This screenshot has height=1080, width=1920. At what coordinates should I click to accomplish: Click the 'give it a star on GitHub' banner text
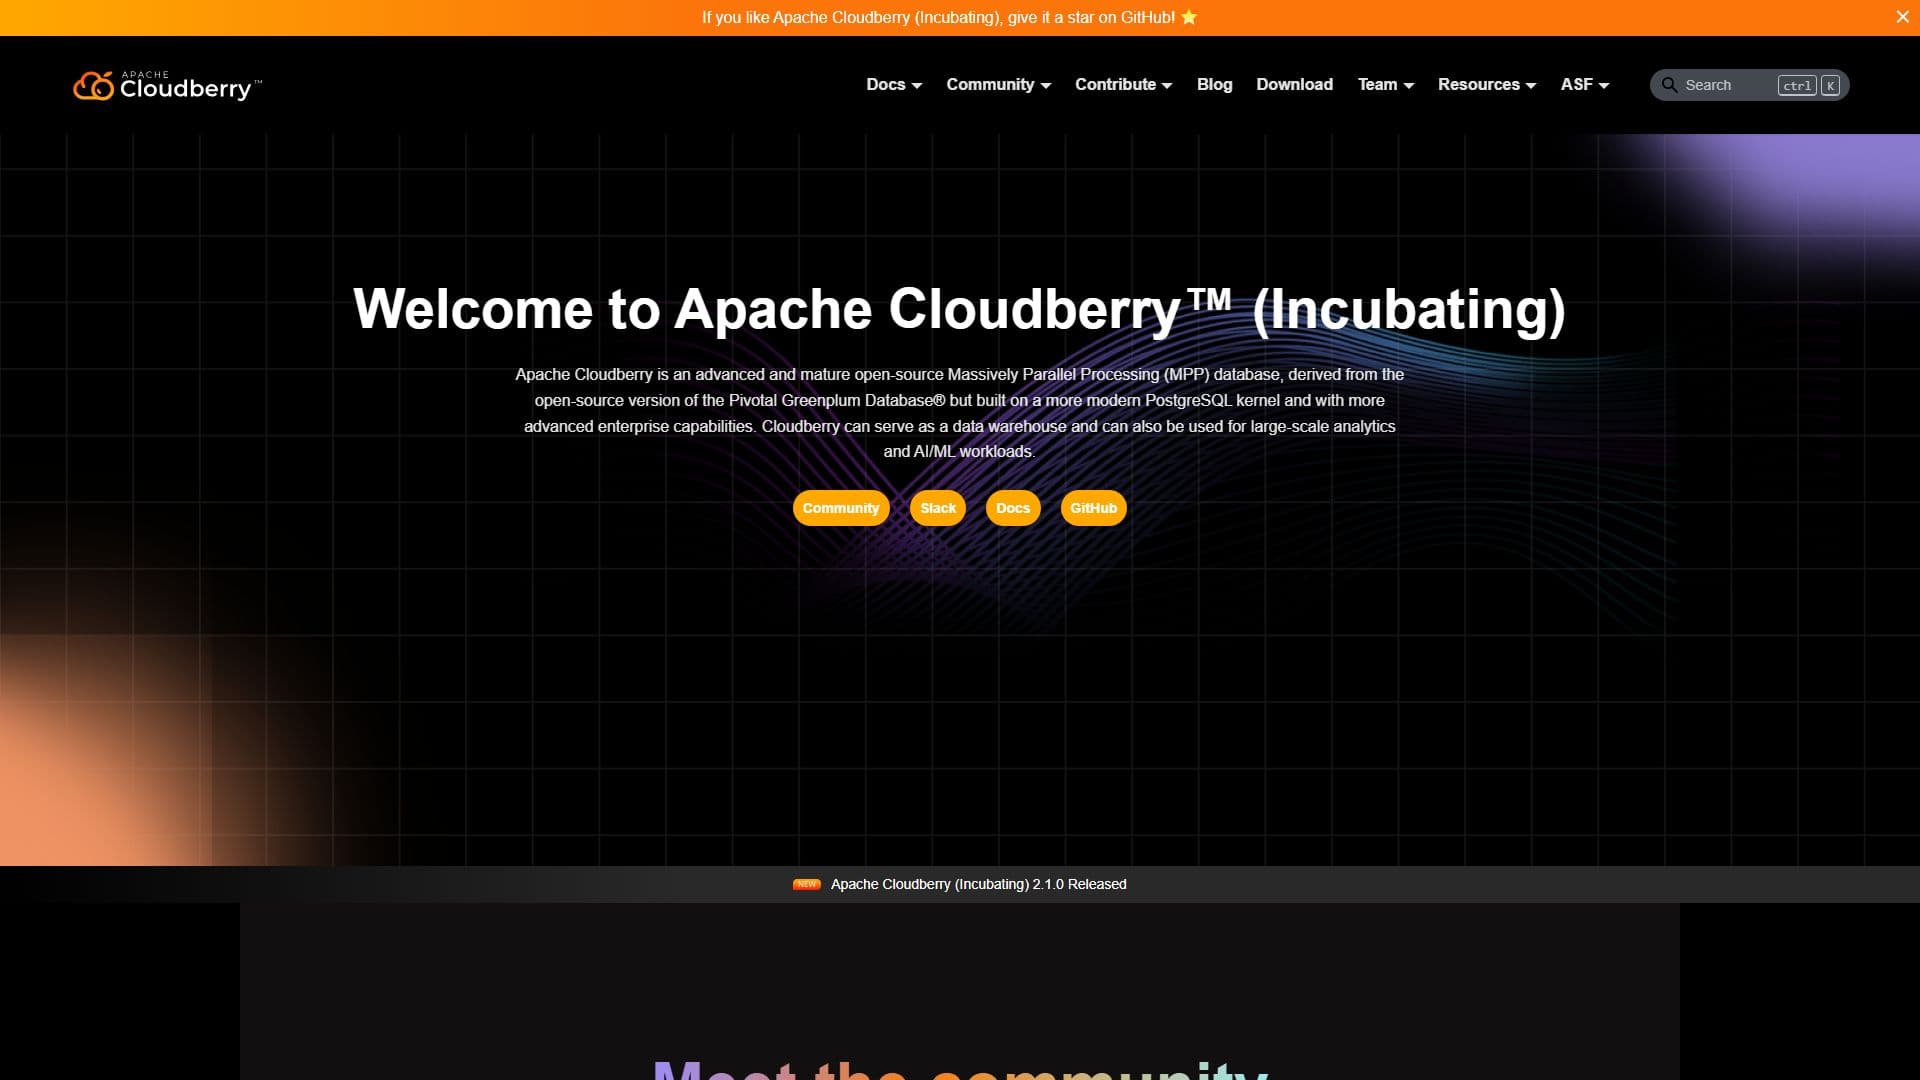tap(1091, 17)
